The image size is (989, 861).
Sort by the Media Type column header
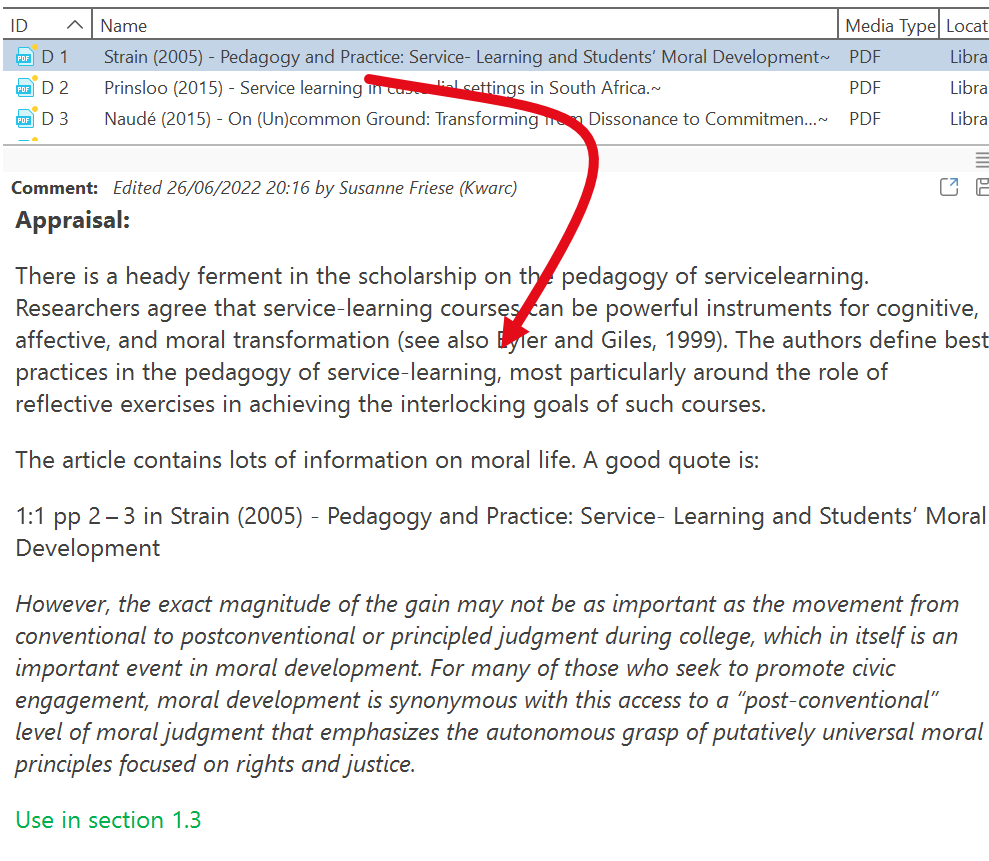tap(890, 26)
